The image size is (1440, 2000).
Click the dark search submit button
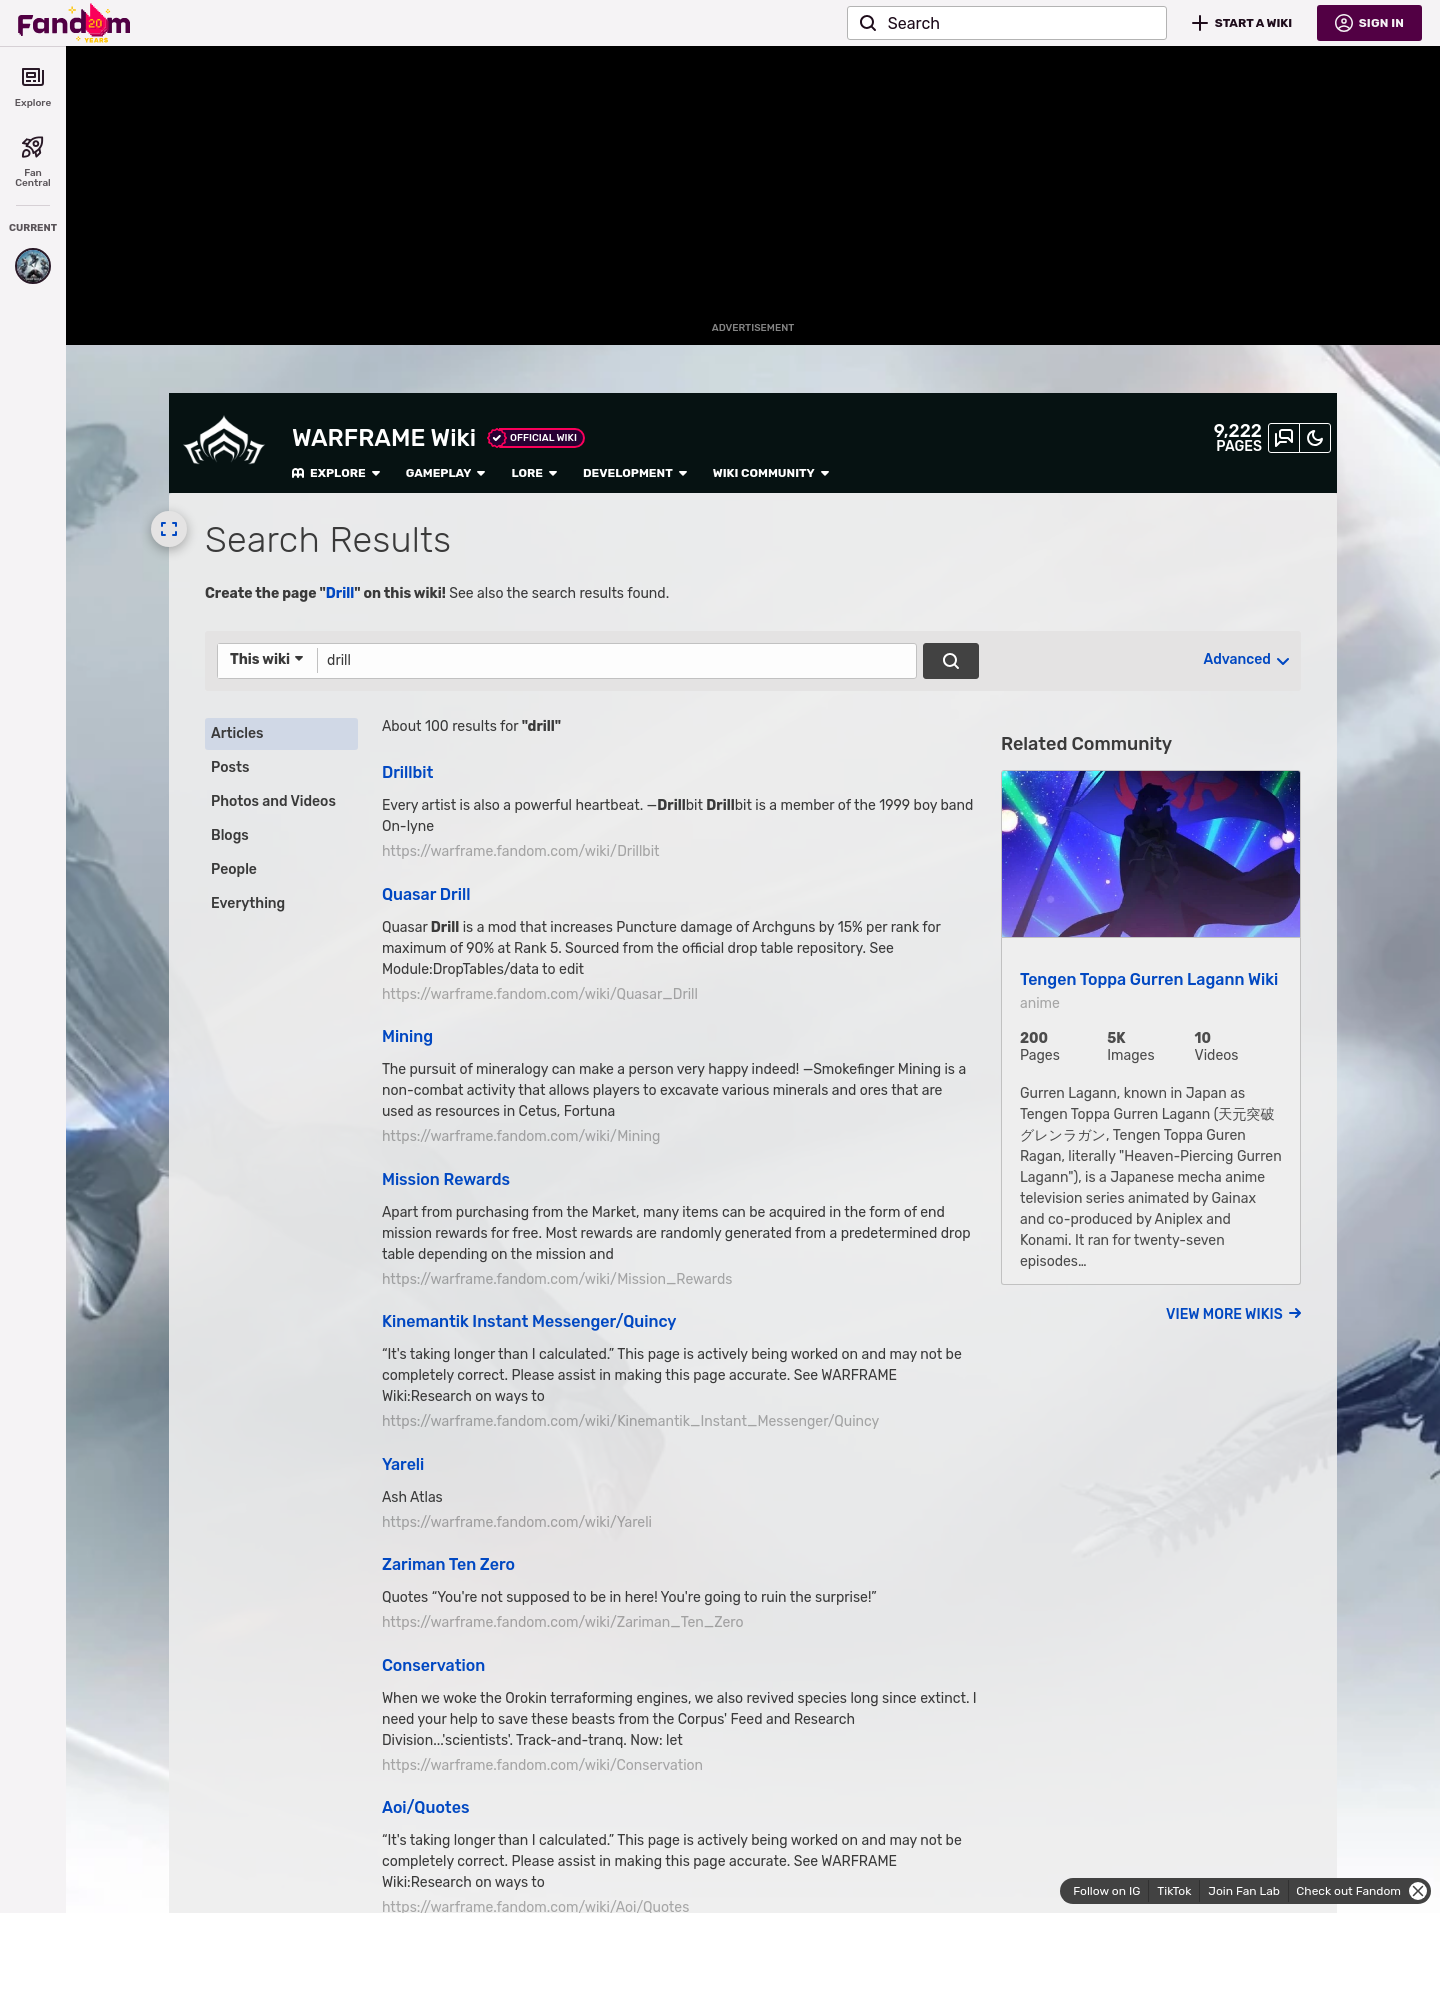(x=951, y=661)
